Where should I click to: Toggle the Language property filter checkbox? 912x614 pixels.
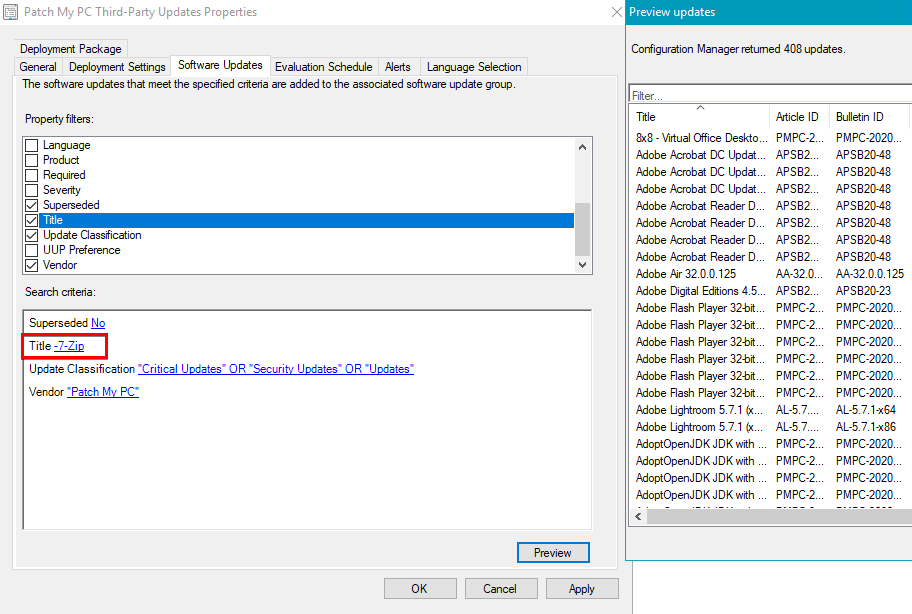31,145
